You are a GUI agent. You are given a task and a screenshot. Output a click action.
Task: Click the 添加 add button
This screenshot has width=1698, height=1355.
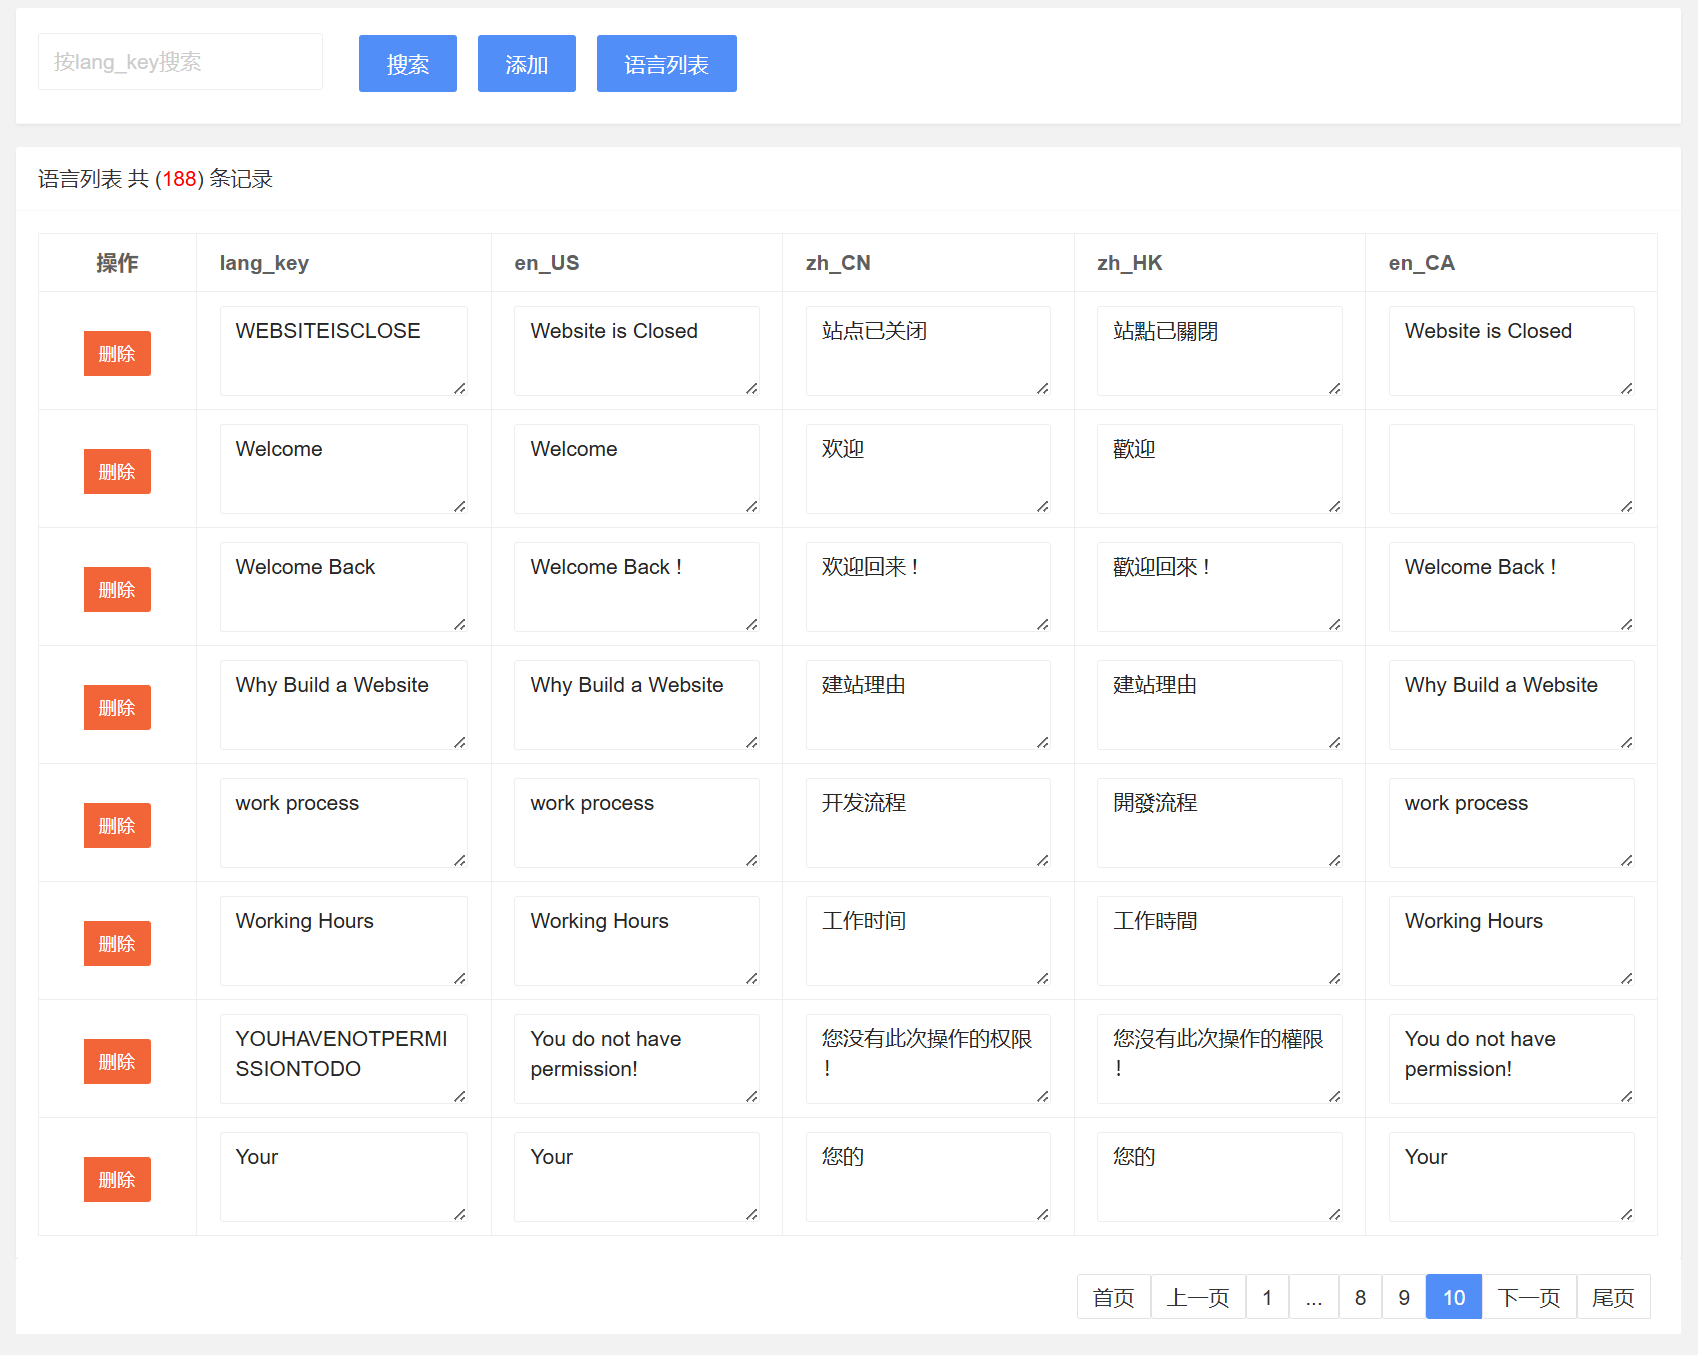click(x=527, y=64)
